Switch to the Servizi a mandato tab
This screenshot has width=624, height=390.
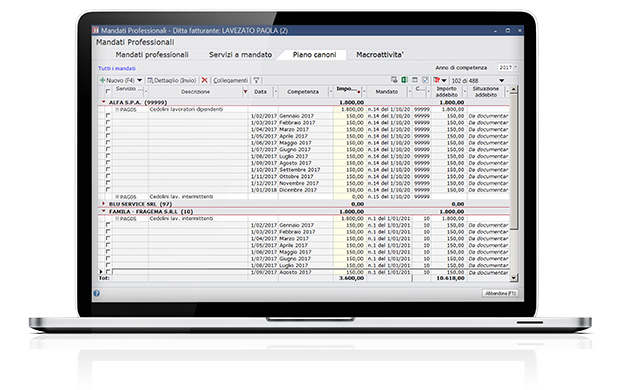(240, 55)
